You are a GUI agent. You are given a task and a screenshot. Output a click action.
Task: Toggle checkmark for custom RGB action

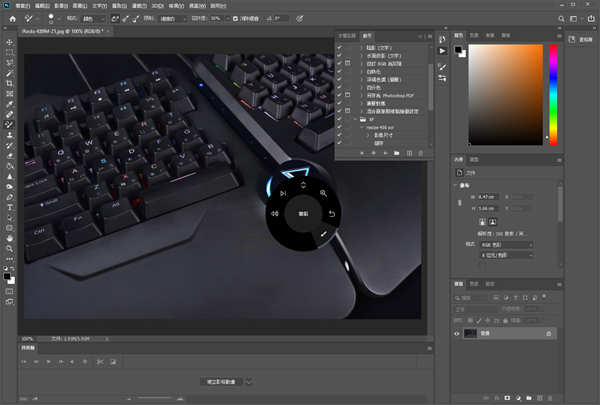tap(339, 63)
